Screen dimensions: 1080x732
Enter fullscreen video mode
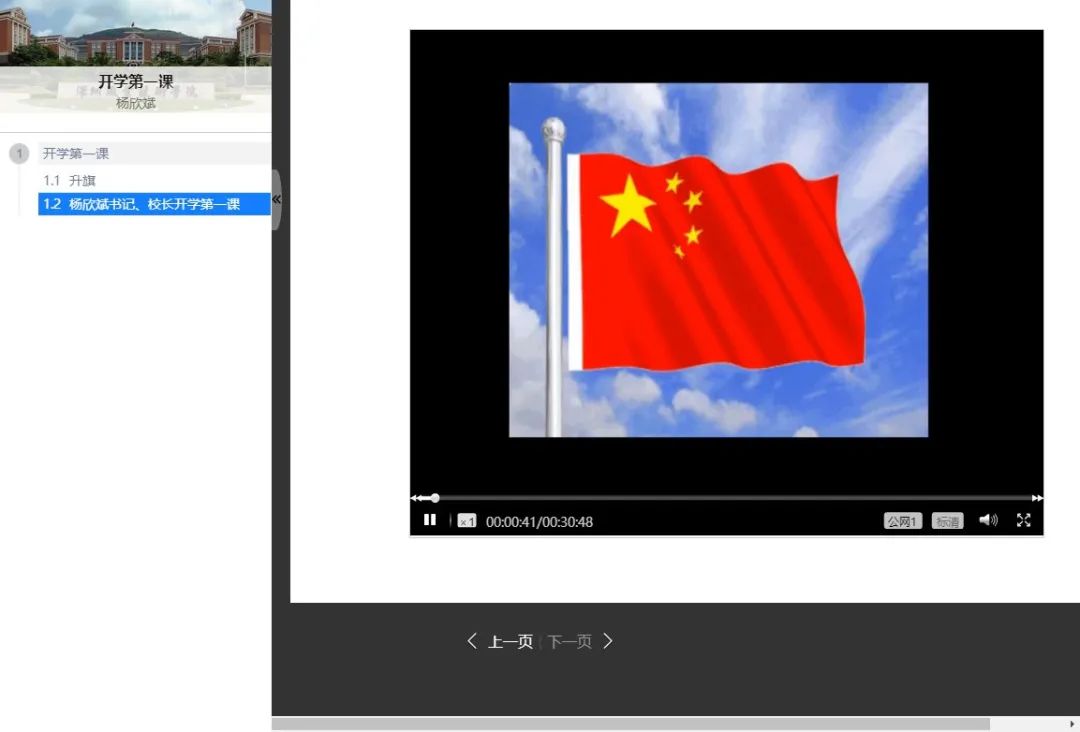[1023, 520]
